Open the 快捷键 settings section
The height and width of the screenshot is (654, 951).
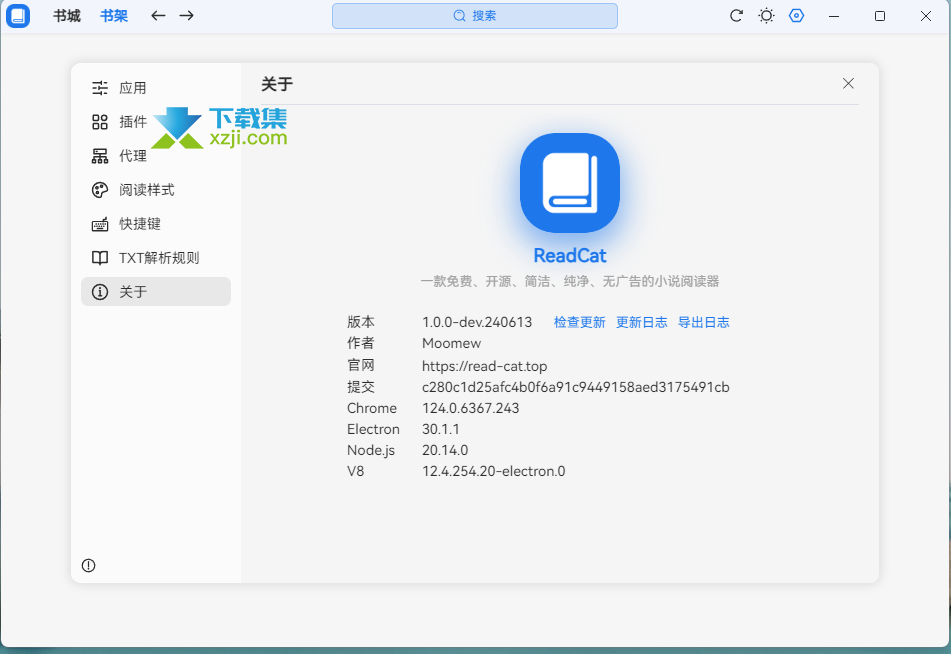(x=156, y=224)
